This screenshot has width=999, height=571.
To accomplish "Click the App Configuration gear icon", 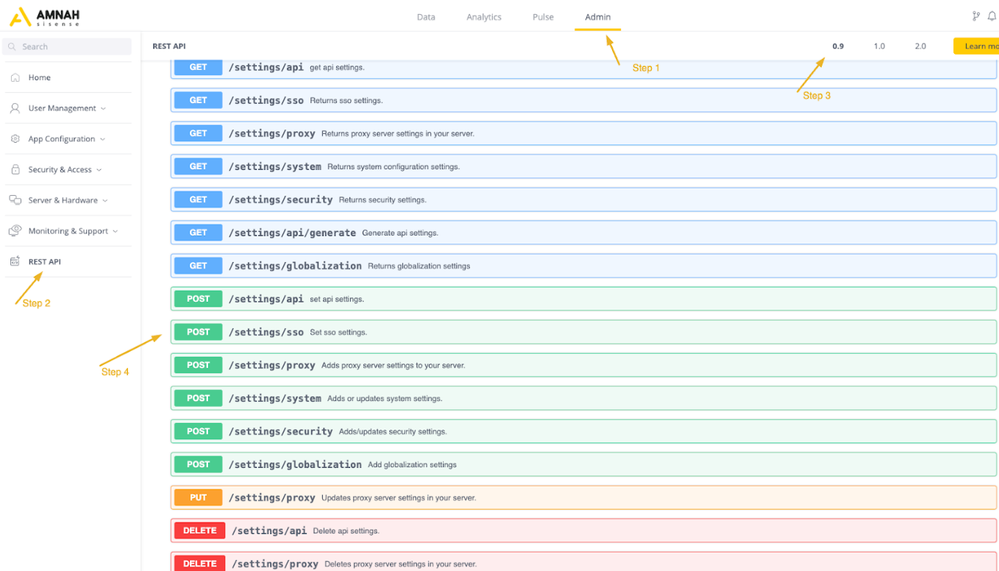I will (15, 139).
